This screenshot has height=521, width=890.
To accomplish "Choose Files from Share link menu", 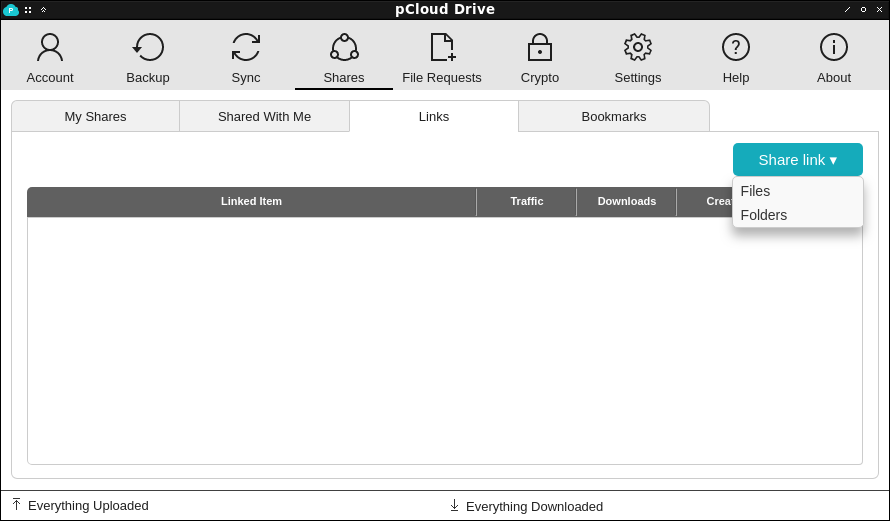I will (797, 191).
